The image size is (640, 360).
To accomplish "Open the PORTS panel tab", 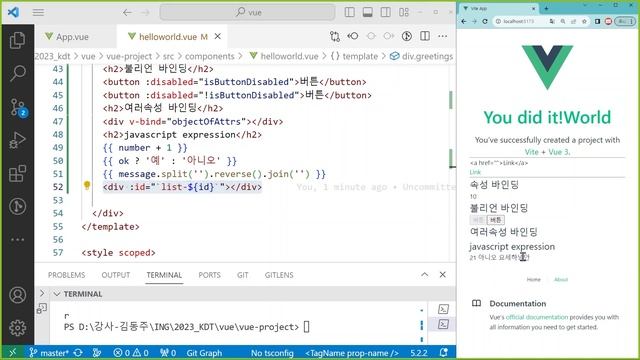I will click(209, 275).
